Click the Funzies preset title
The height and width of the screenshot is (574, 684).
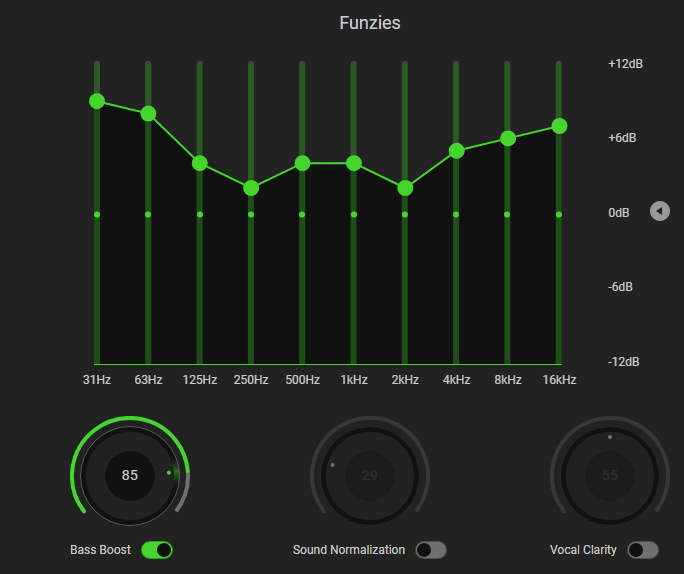click(370, 22)
